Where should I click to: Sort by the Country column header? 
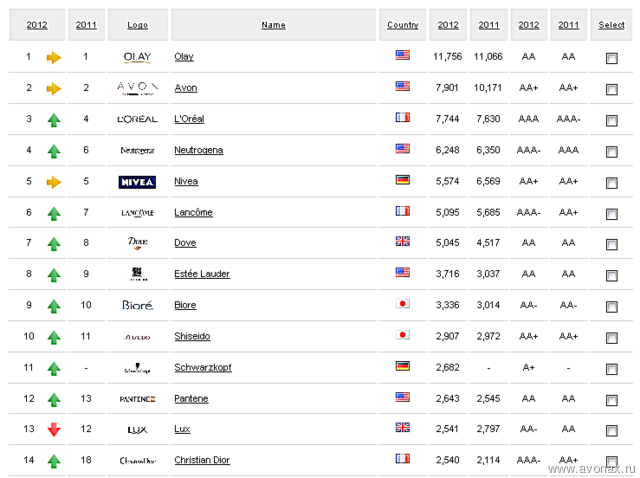[403, 25]
